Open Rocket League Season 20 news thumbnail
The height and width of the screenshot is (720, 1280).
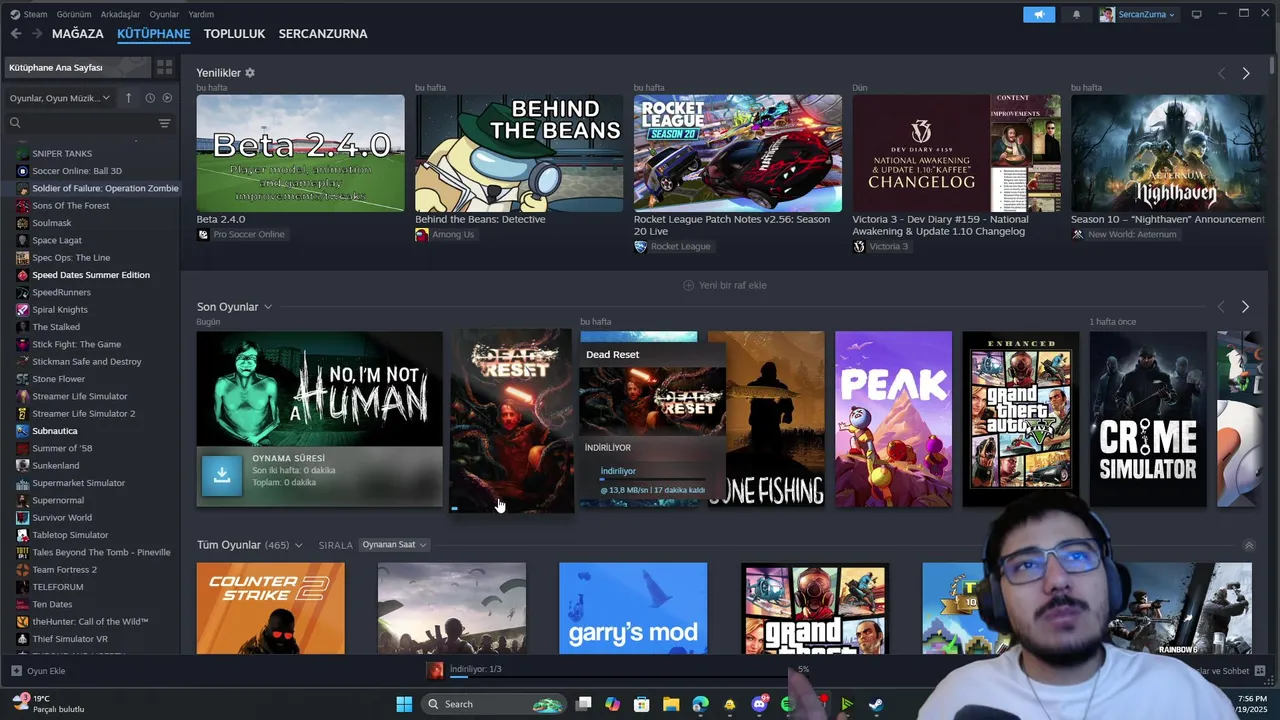tap(738, 153)
